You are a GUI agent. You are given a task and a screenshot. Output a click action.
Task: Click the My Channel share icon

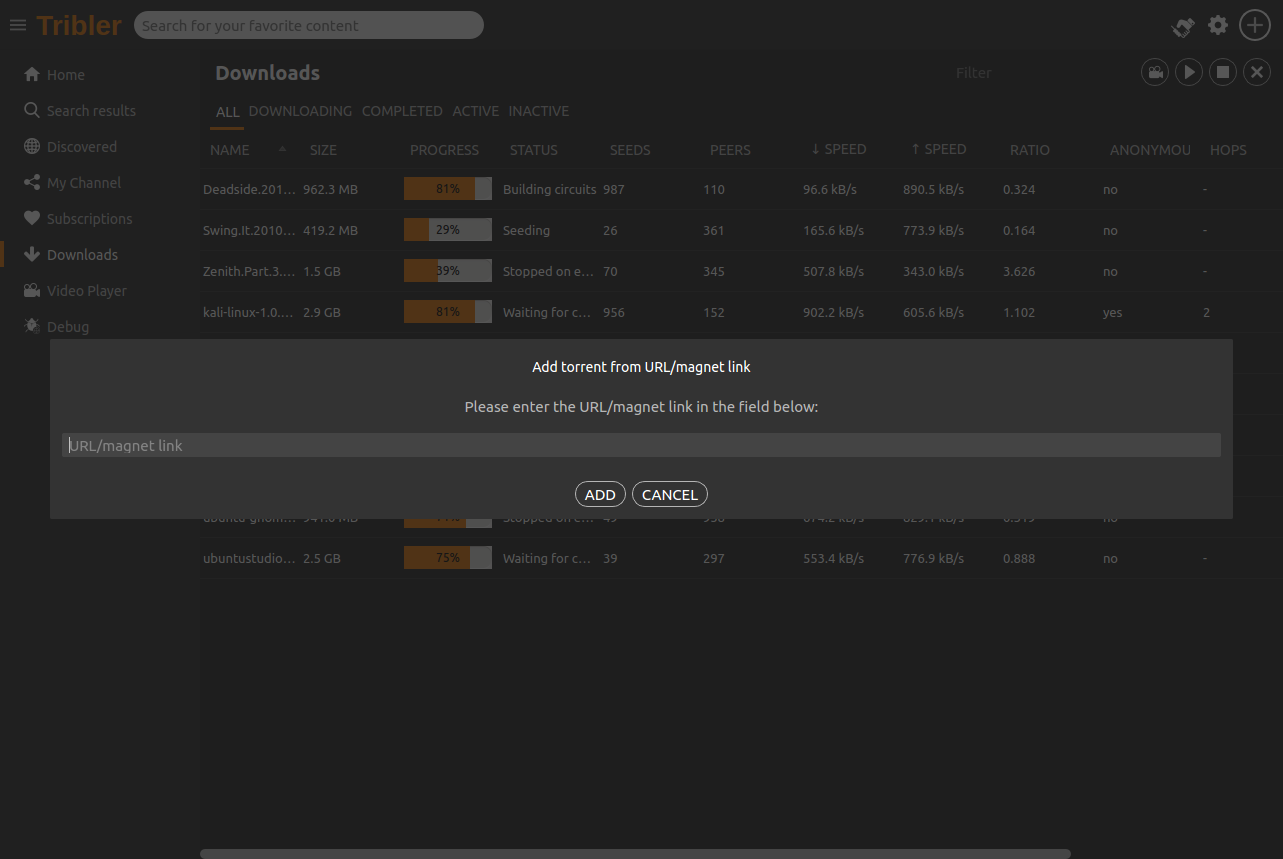coord(32,182)
